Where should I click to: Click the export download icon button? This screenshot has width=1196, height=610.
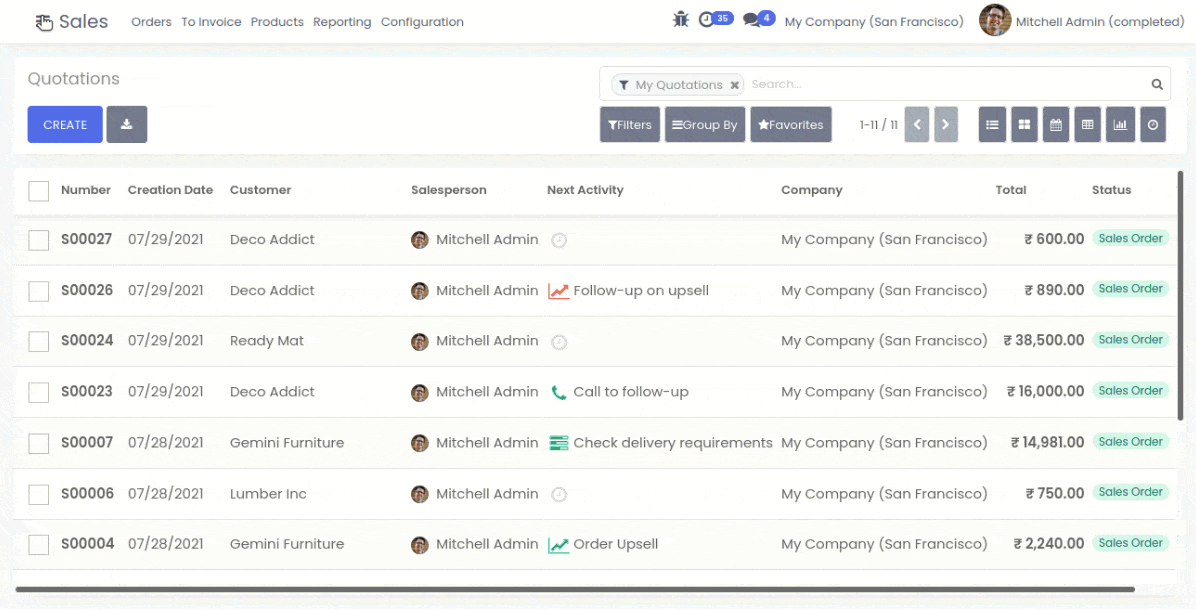click(x=127, y=125)
